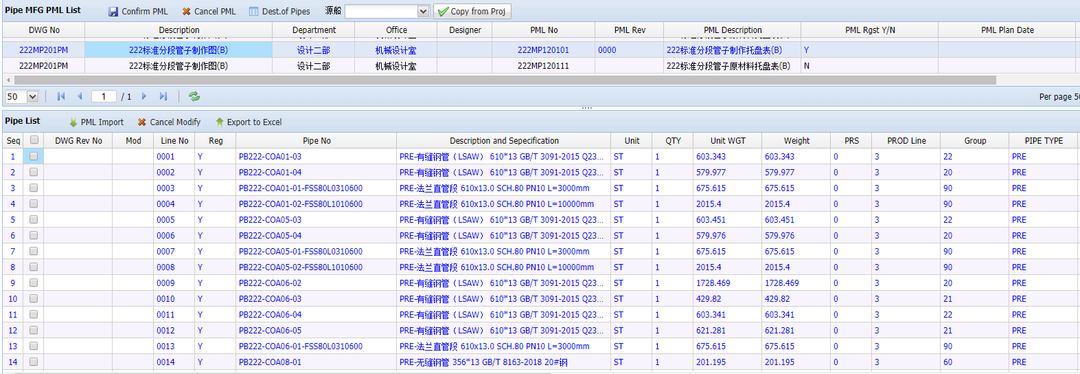Screen dimensions: 1080x374
Task: Click pipe PB222-COA01-01-FSS80L0310600
Action: click(x=300, y=188)
